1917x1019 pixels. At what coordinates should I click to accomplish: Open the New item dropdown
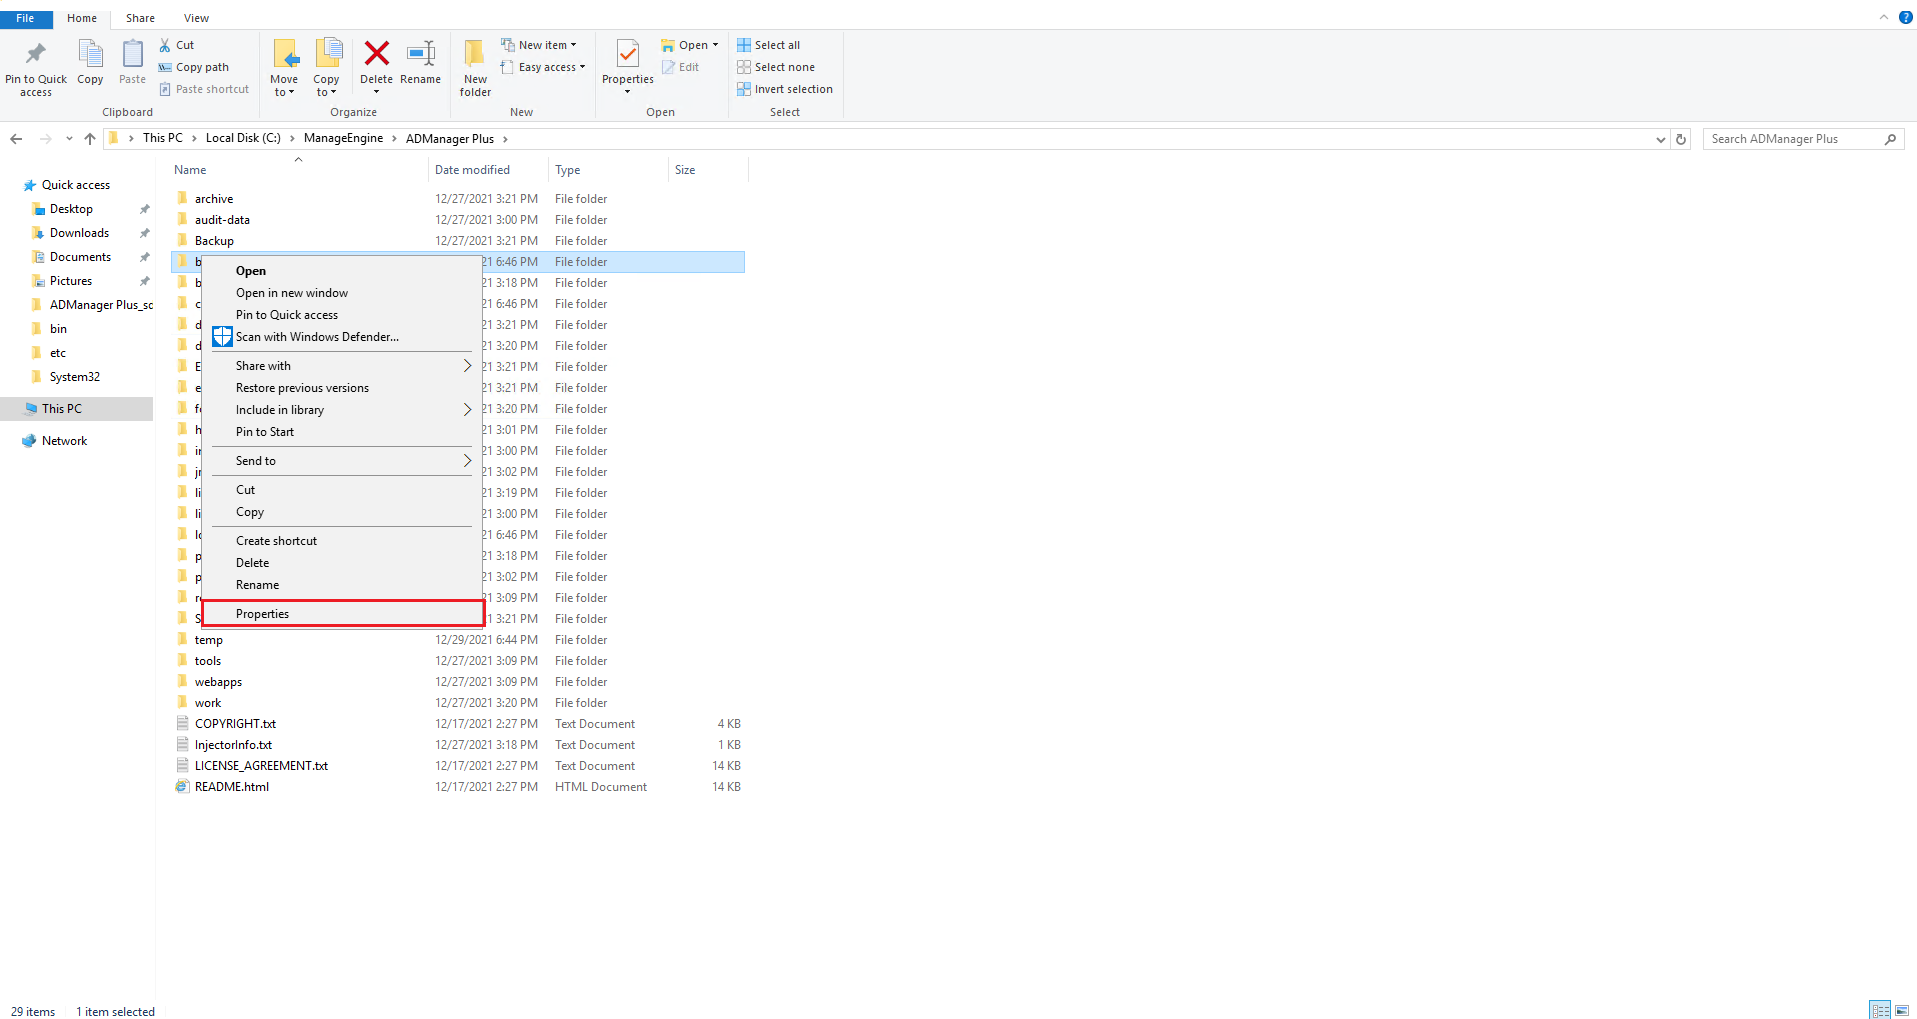539,45
